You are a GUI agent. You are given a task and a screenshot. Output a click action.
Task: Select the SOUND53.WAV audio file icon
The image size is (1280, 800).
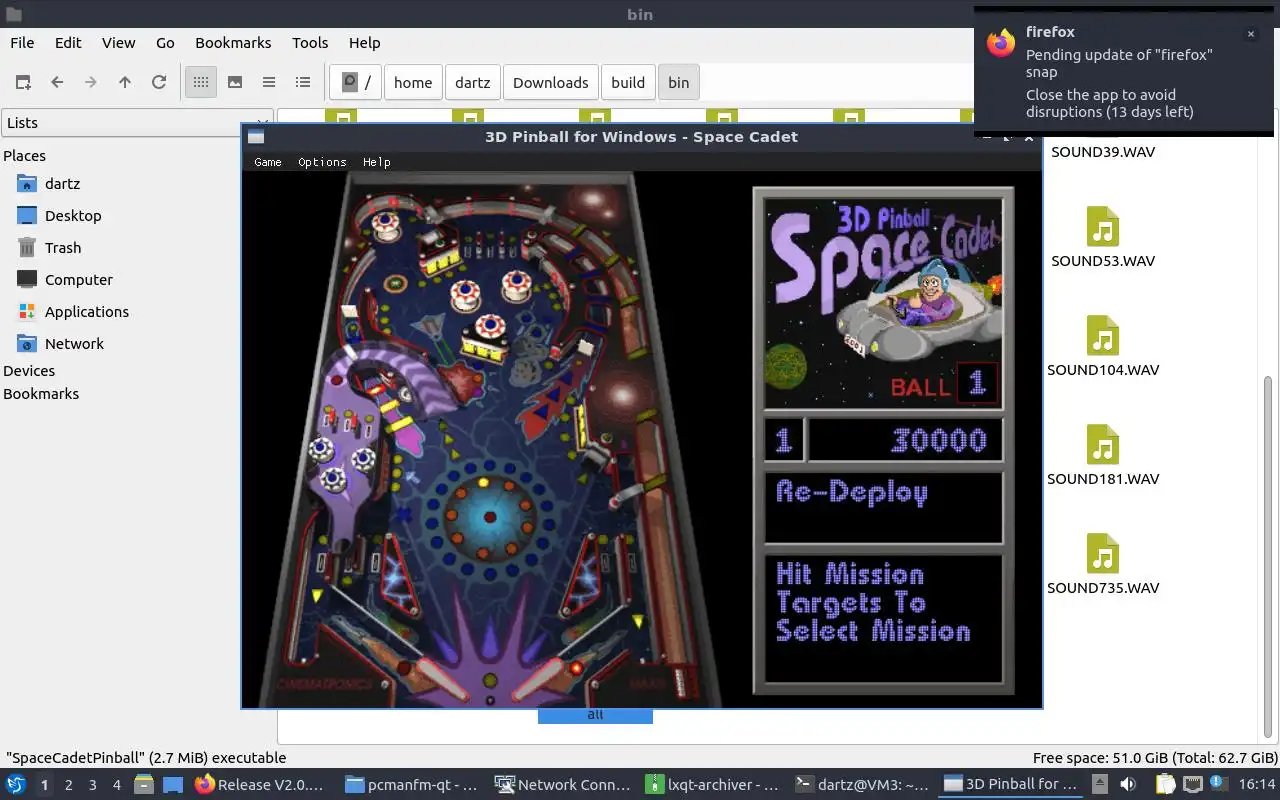click(1103, 228)
